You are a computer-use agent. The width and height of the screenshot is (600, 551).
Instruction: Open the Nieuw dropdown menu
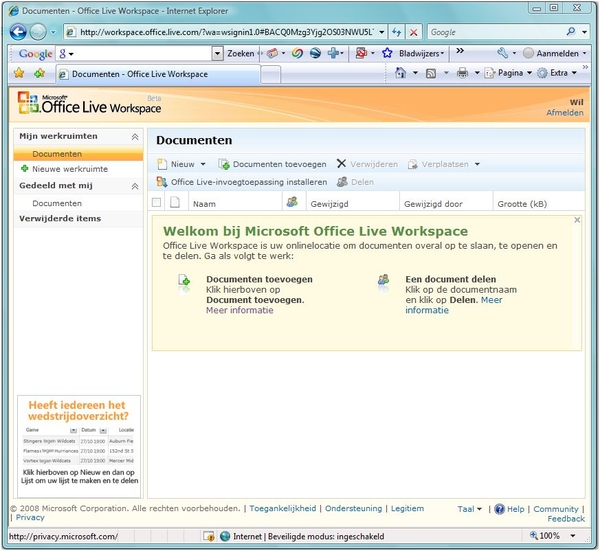tap(203, 164)
